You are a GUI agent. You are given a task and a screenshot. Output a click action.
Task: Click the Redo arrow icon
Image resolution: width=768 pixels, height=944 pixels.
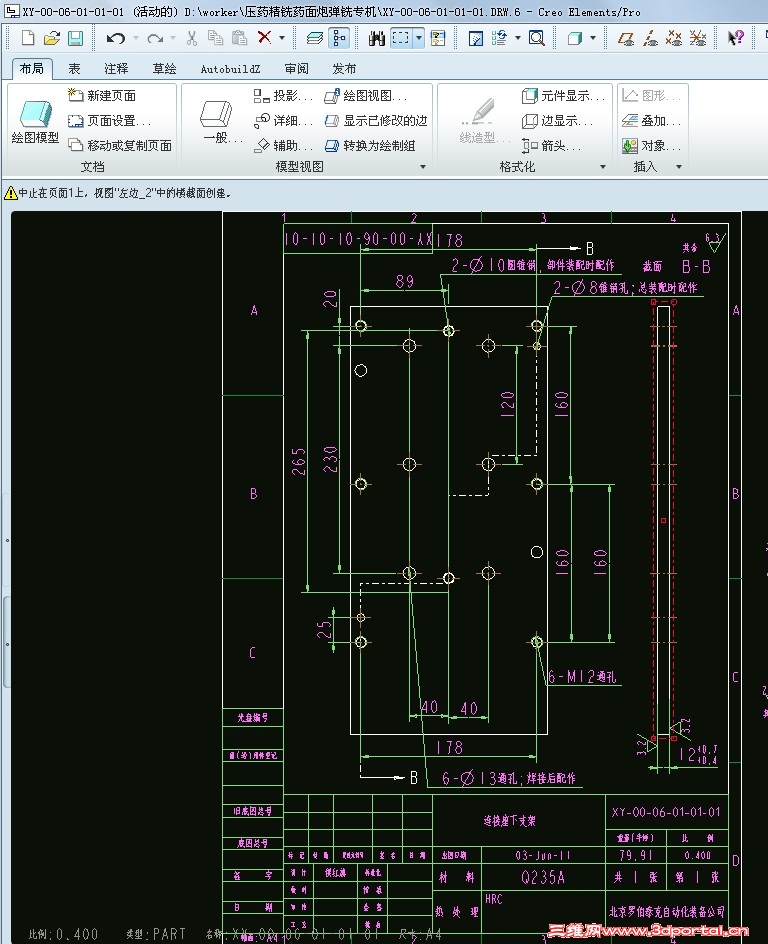pos(155,38)
